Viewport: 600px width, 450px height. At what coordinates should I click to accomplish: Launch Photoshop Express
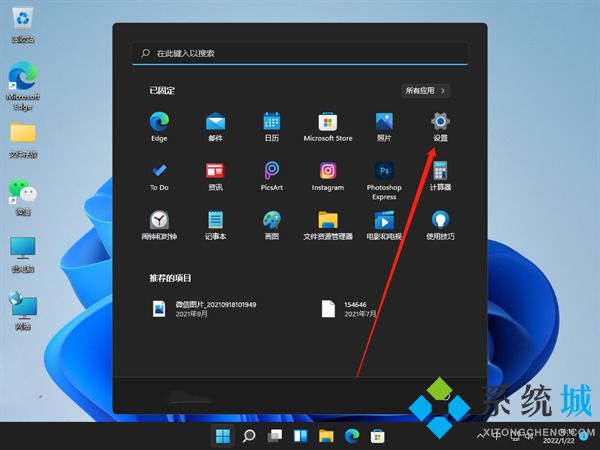tap(384, 181)
